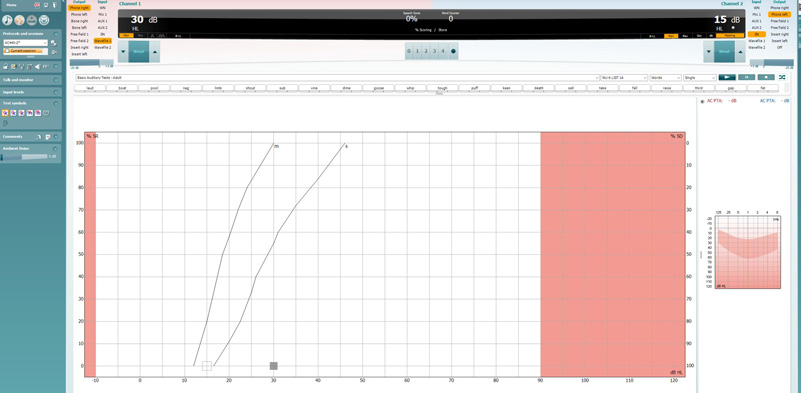801x393 pixels.
Task: Select the fourth test symbol icon
Action: pos(30,112)
